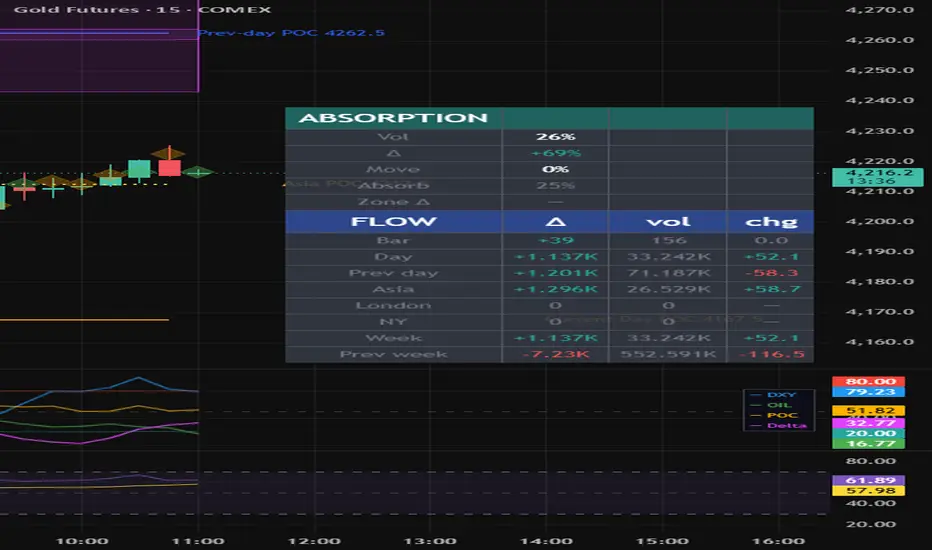Click the Prev week chg -116.5
Screen dimensions: 932x550
click(771, 354)
